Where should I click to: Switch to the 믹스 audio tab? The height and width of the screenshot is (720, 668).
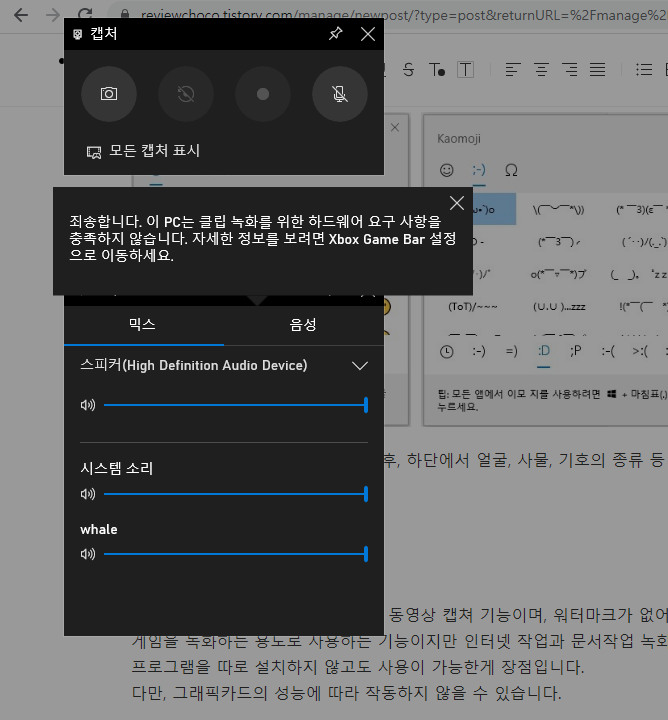coord(143,325)
